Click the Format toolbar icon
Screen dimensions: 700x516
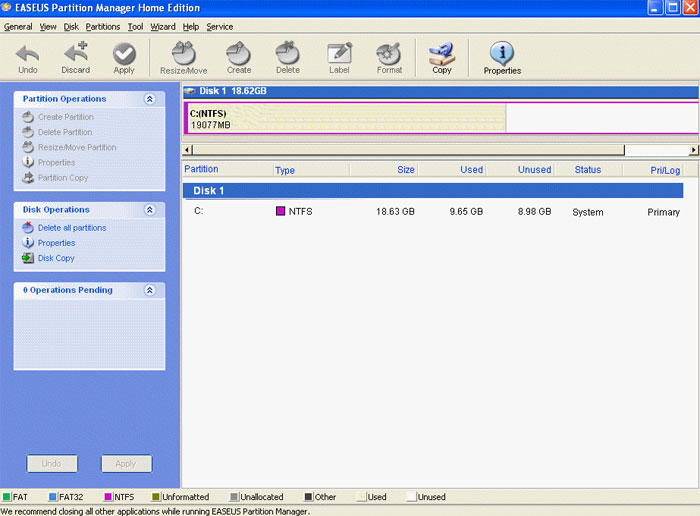click(389, 54)
